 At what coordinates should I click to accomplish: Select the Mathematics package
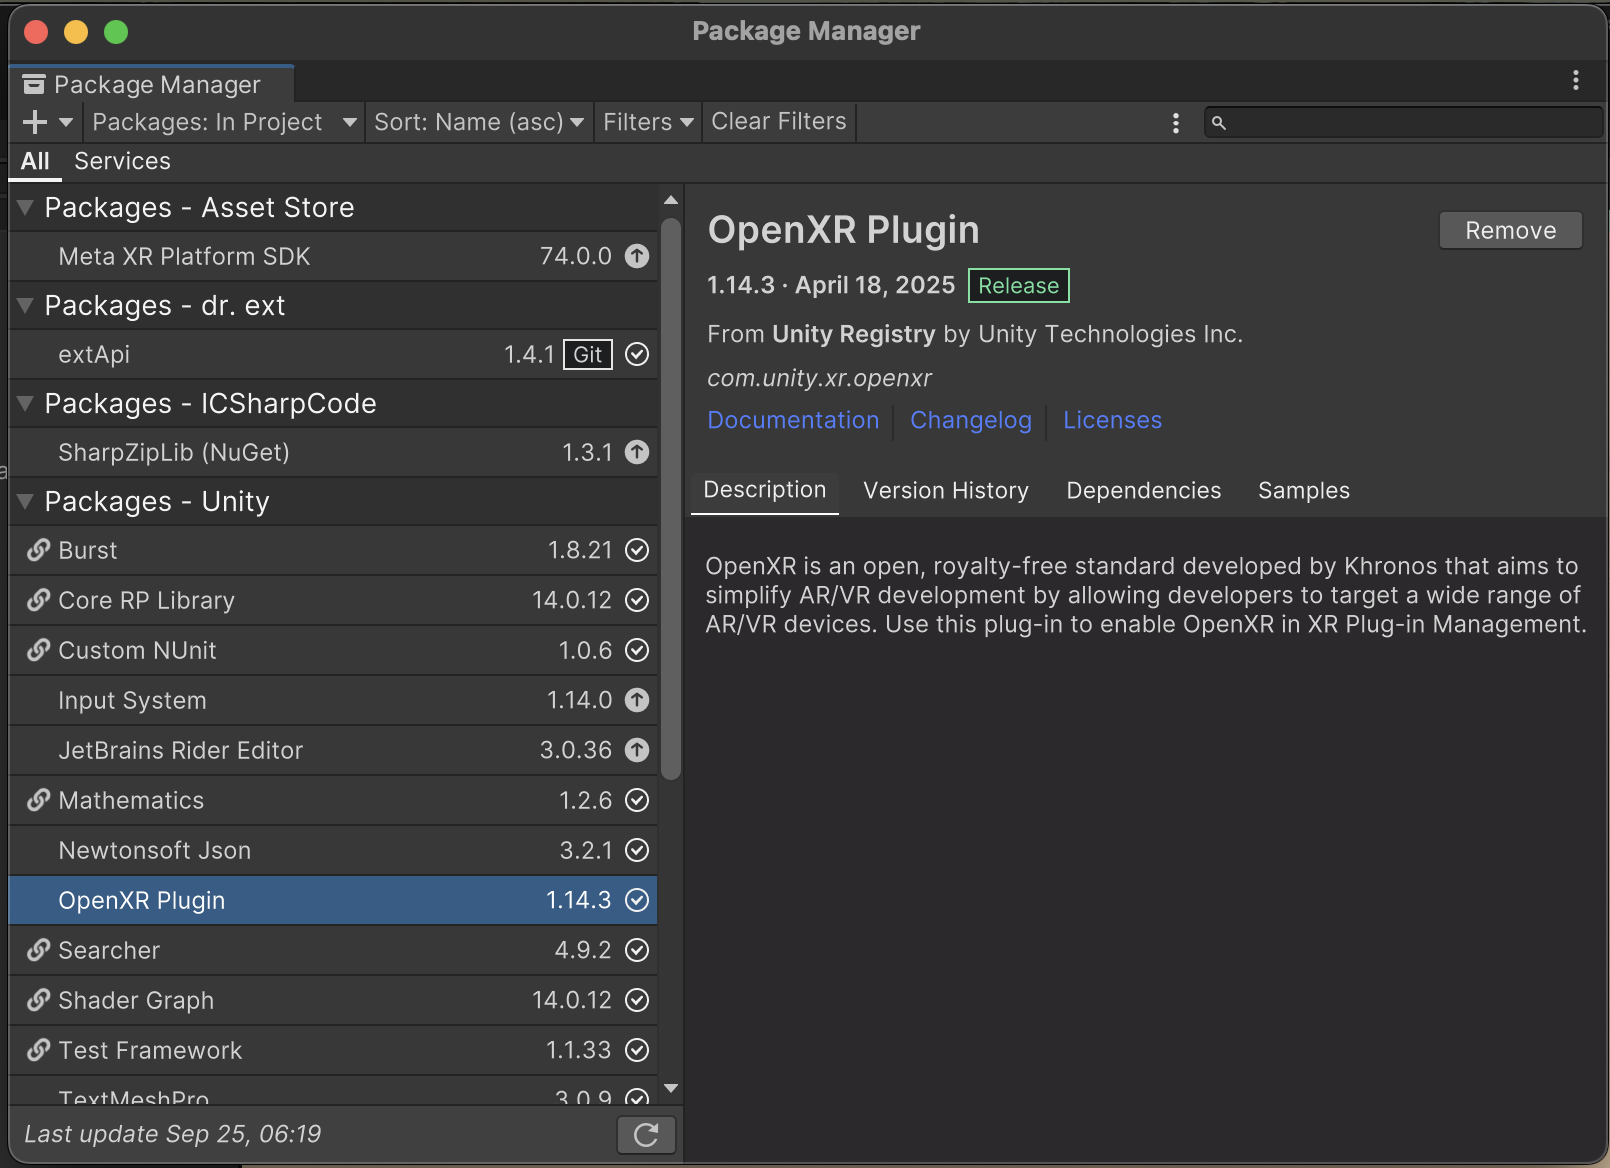[333, 801]
